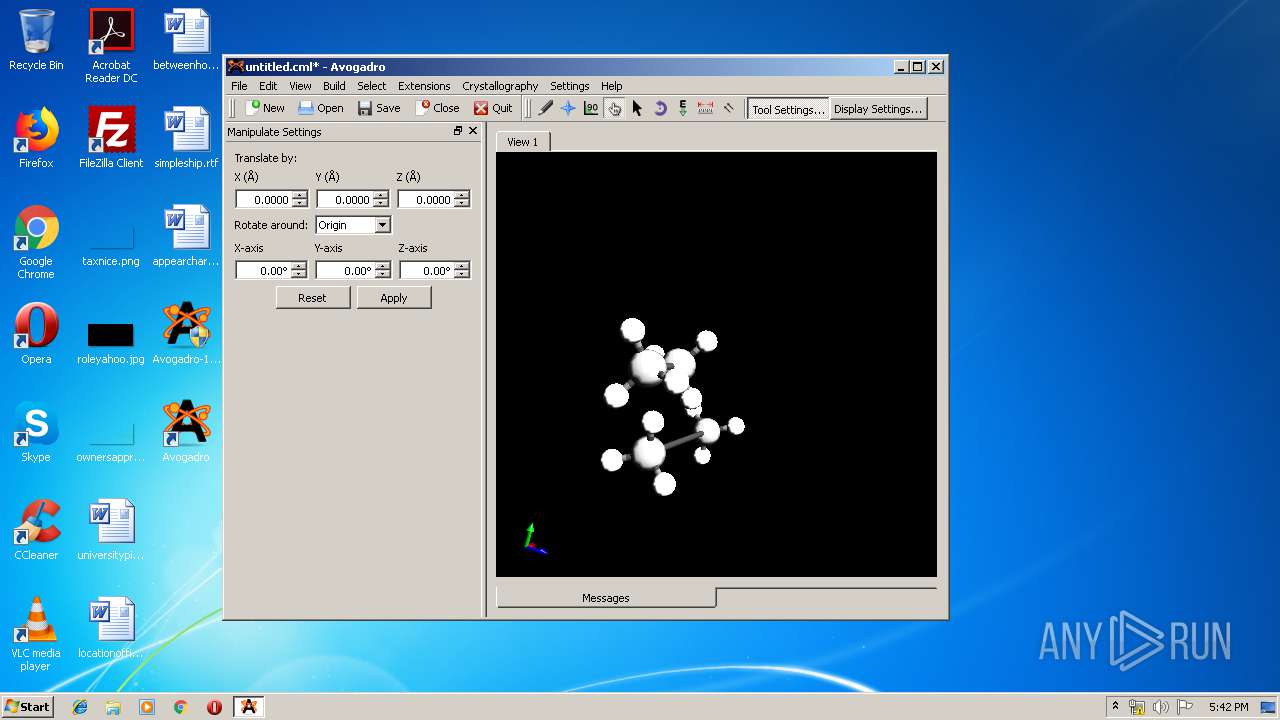The width and height of the screenshot is (1280, 720).
Task: Open Acrobat Reader DC desktop icon
Action: tap(111, 47)
